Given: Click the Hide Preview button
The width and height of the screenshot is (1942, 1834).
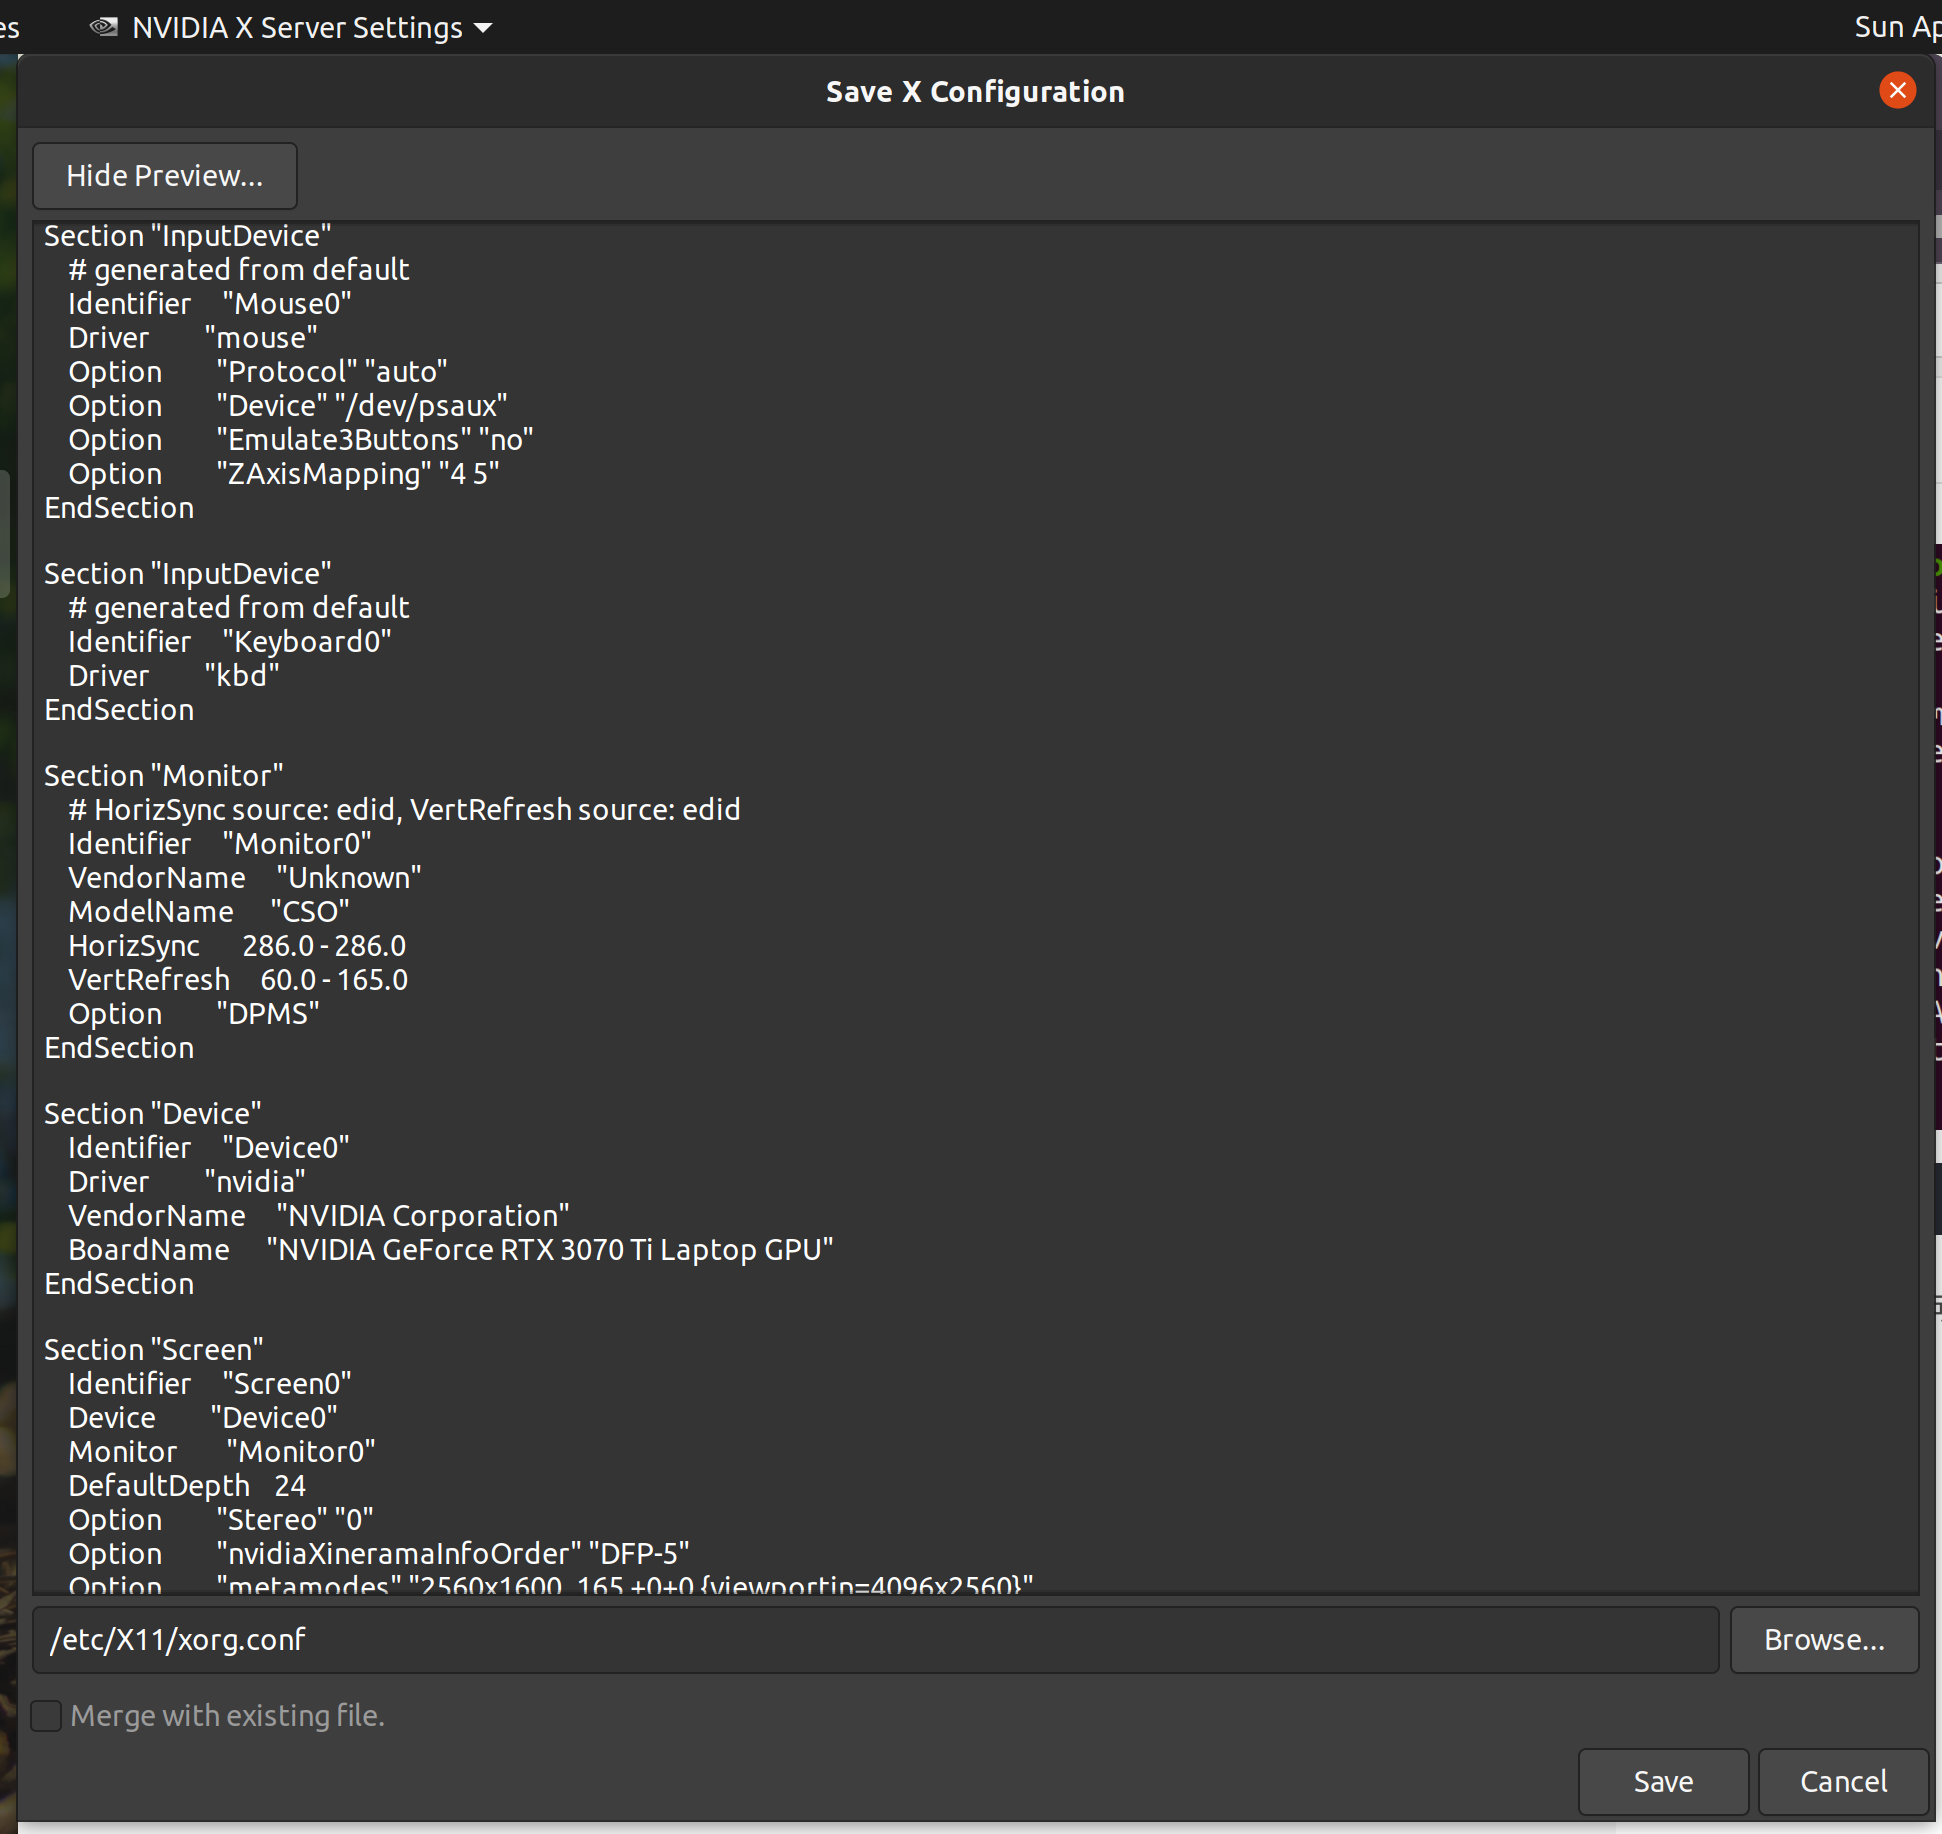Looking at the screenshot, I should point(162,174).
